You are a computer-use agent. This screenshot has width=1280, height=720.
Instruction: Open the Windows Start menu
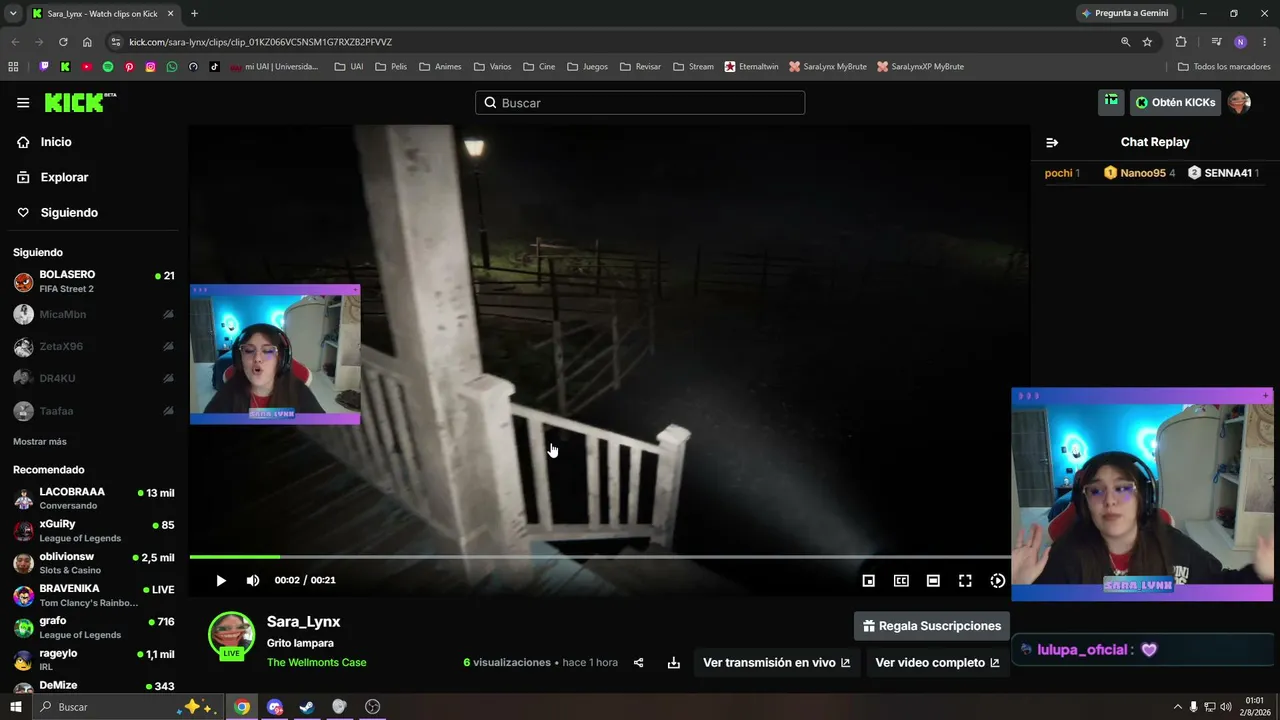coord(16,707)
